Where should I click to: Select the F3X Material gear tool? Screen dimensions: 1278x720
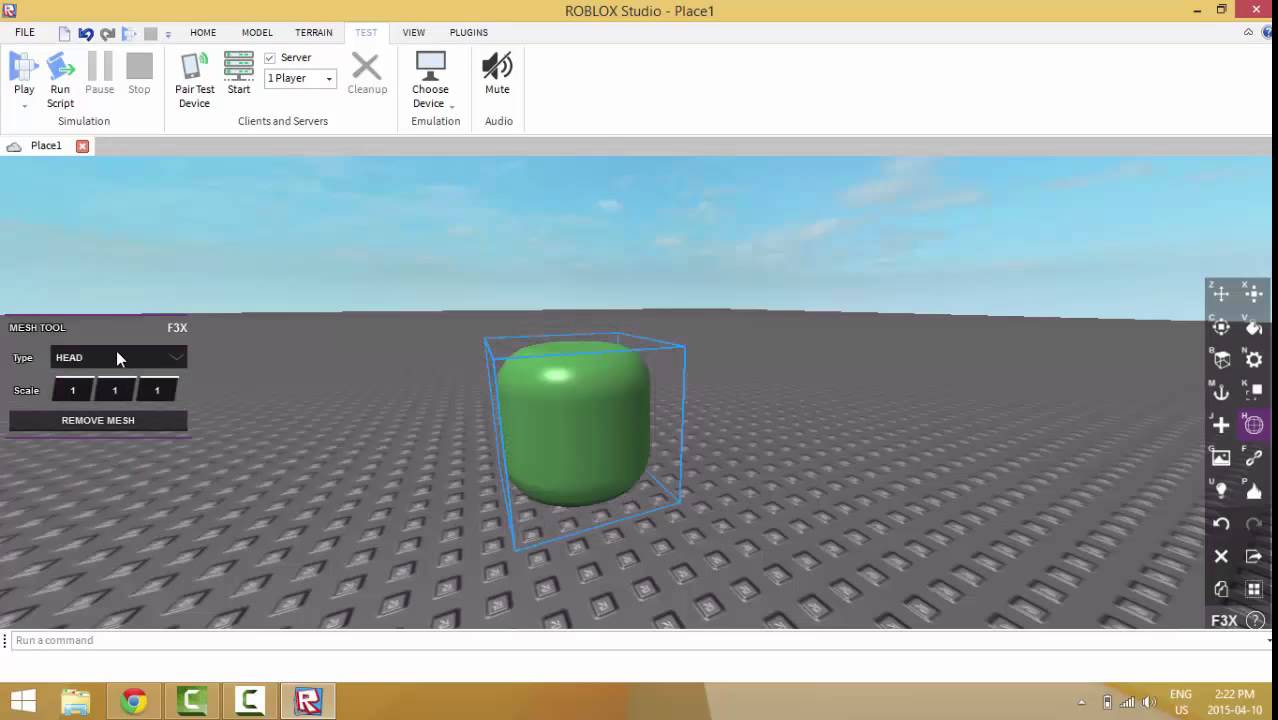pos(1254,360)
